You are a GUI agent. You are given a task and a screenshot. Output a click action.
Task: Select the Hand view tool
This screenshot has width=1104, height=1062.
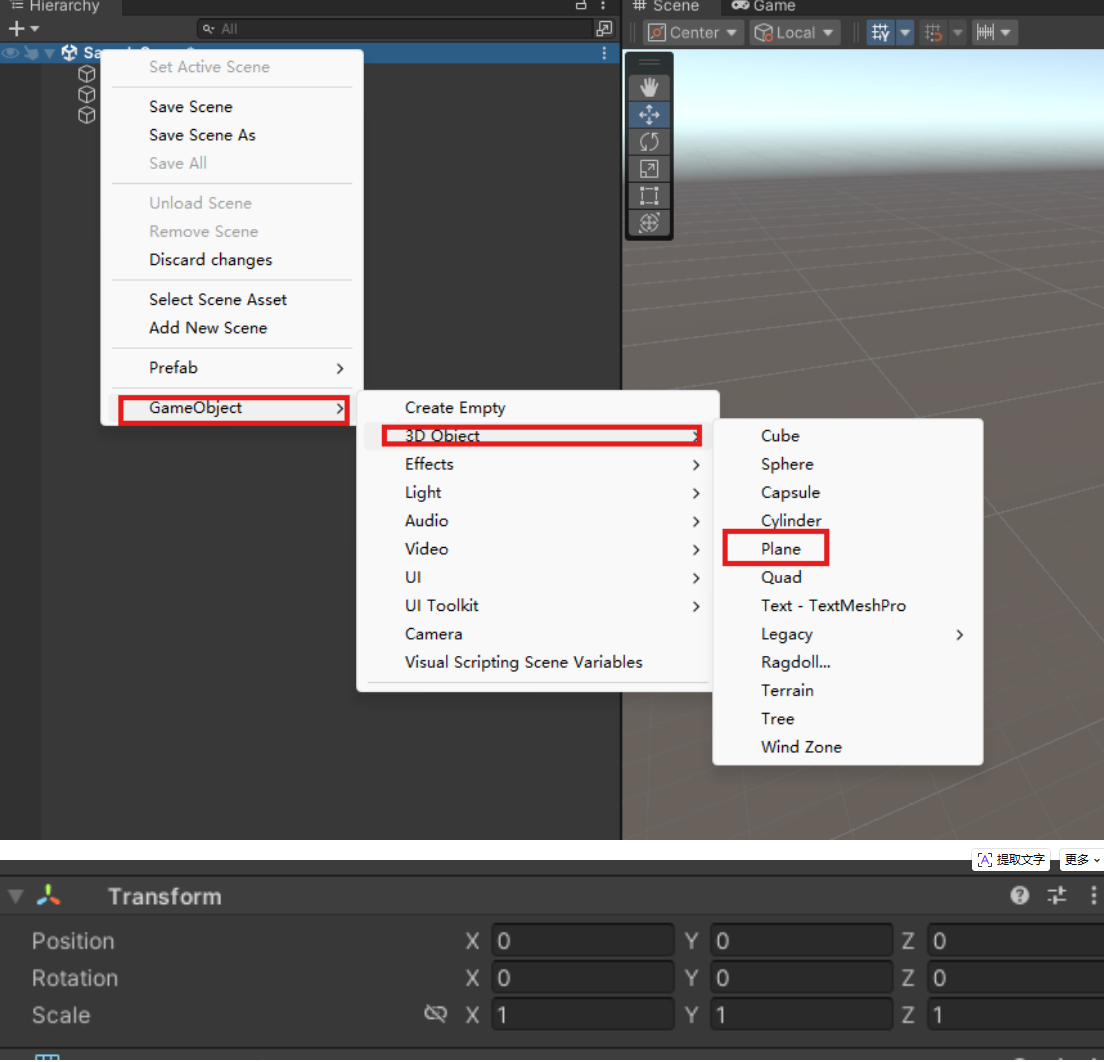click(649, 87)
